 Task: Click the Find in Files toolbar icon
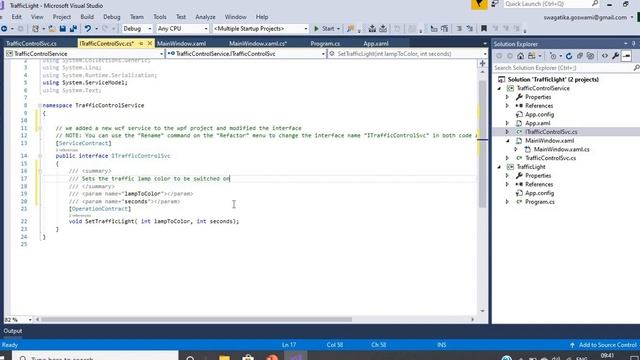(350, 29)
